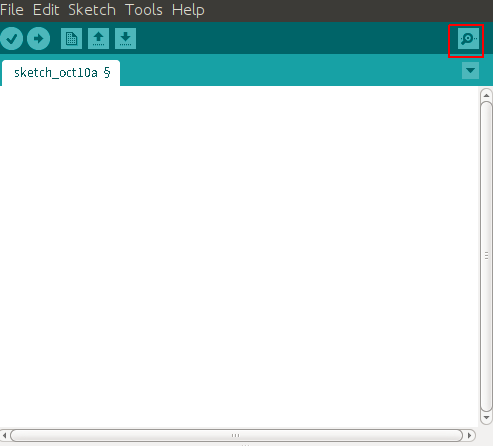Open the Serial Monitor magnifier icon
This screenshot has width=493, height=446.
click(x=468, y=39)
